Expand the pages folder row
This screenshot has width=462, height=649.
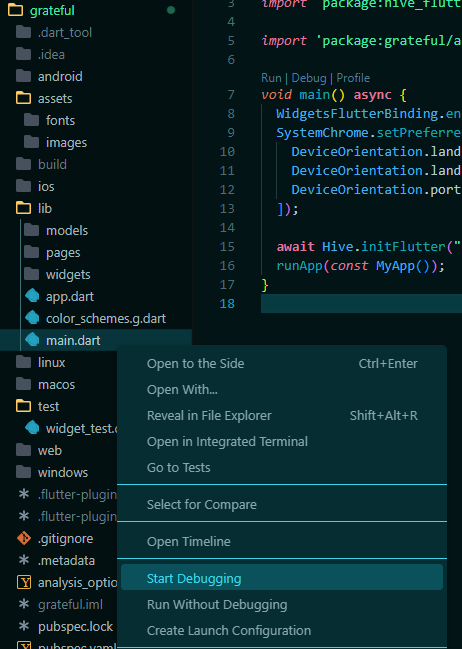(x=96, y=252)
